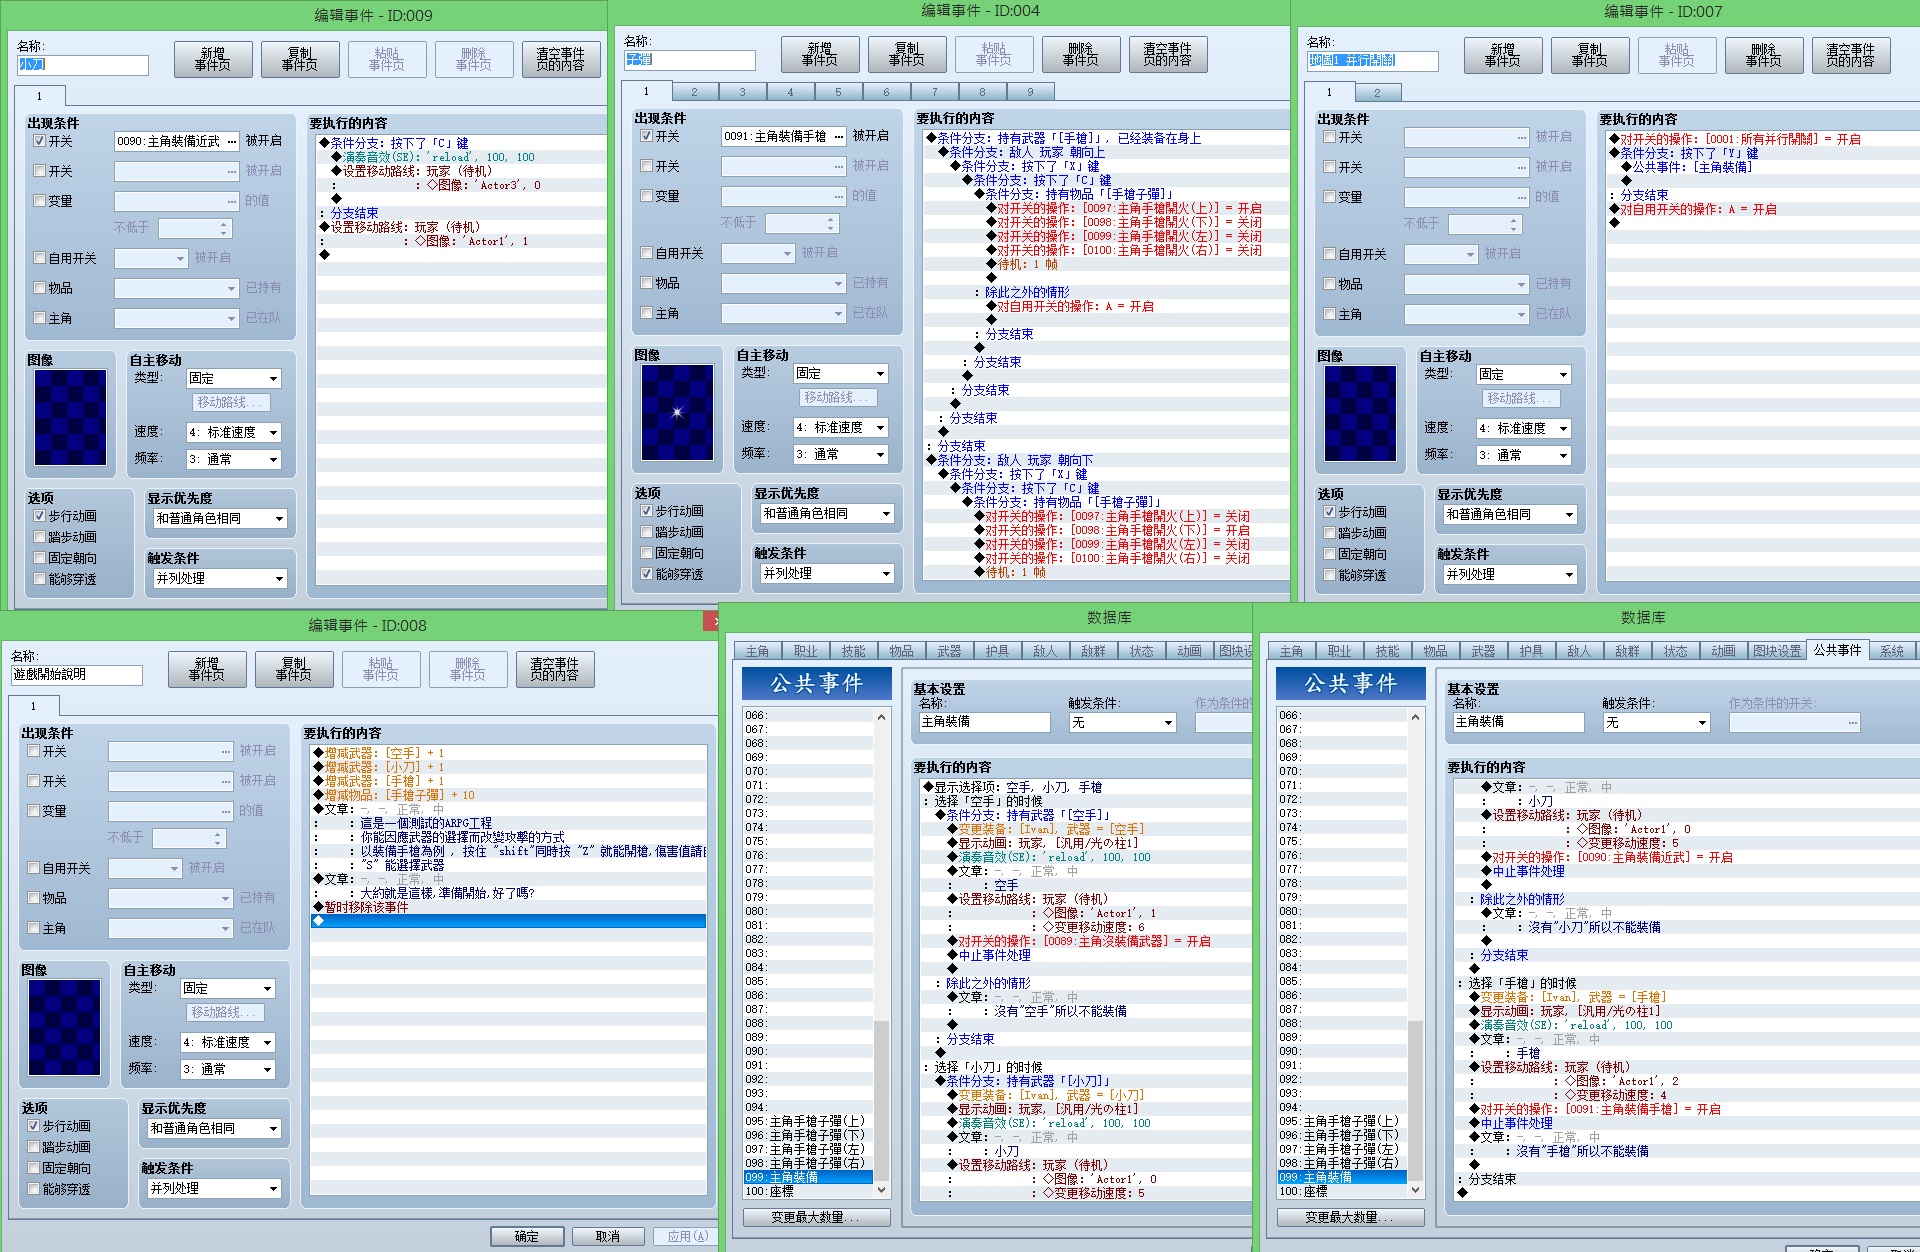This screenshot has width=1920, height=1252.
Task: Click 取消 button in event ID:008
Action: [x=608, y=1237]
